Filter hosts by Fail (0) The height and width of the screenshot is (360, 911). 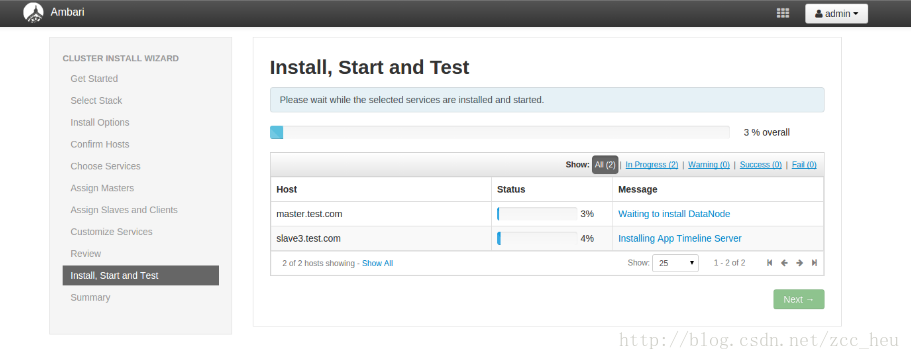(x=804, y=165)
